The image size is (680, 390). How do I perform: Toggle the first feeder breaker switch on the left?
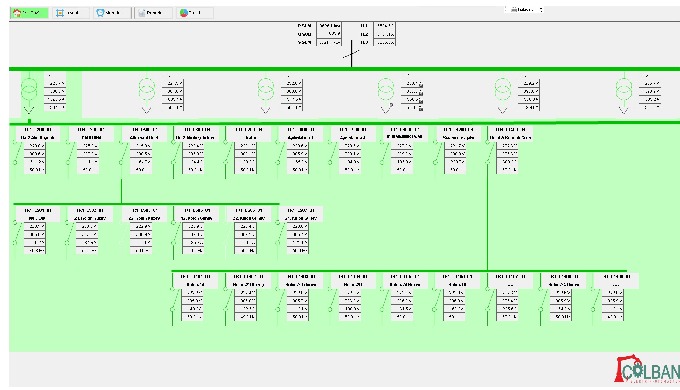(x=16, y=154)
